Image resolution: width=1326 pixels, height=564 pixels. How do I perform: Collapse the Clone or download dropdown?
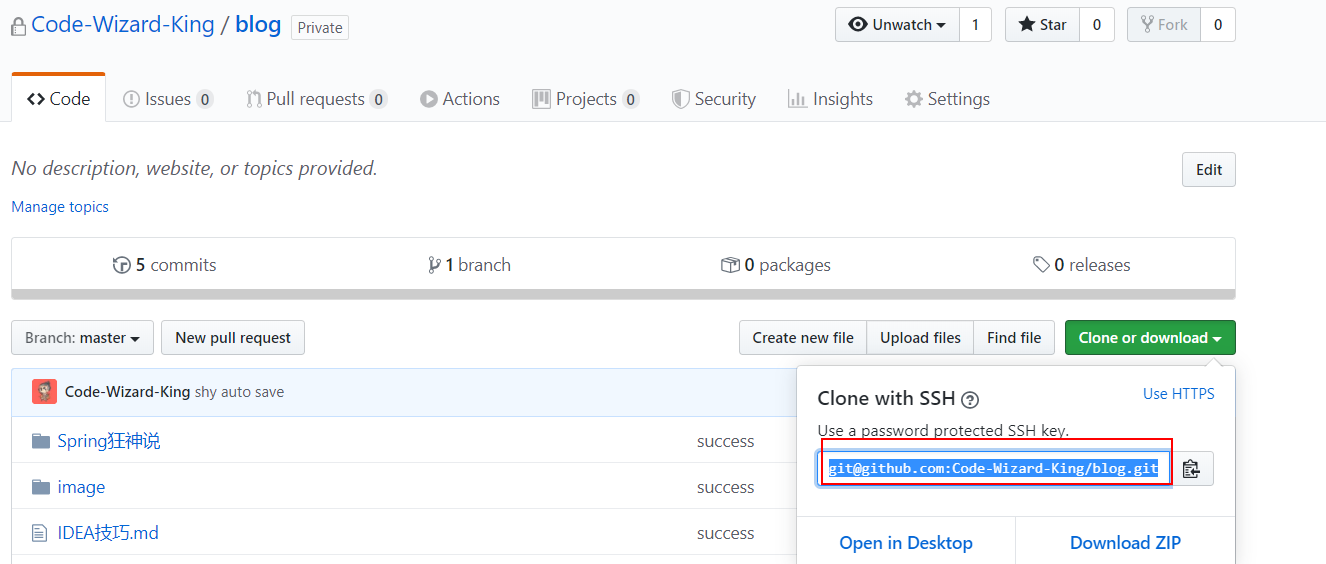(1150, 338)
